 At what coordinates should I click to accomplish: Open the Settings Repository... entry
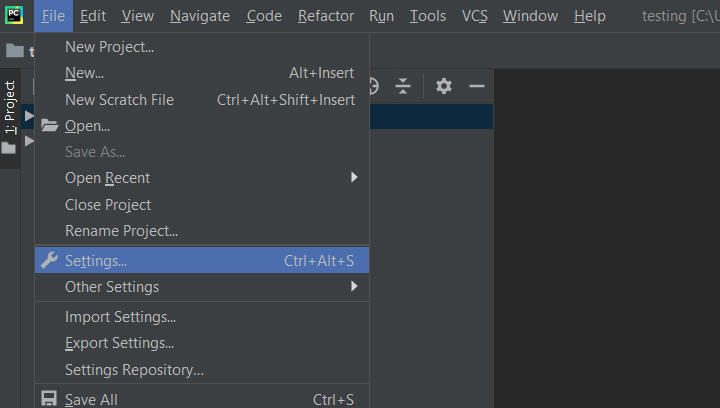point(134,370)
